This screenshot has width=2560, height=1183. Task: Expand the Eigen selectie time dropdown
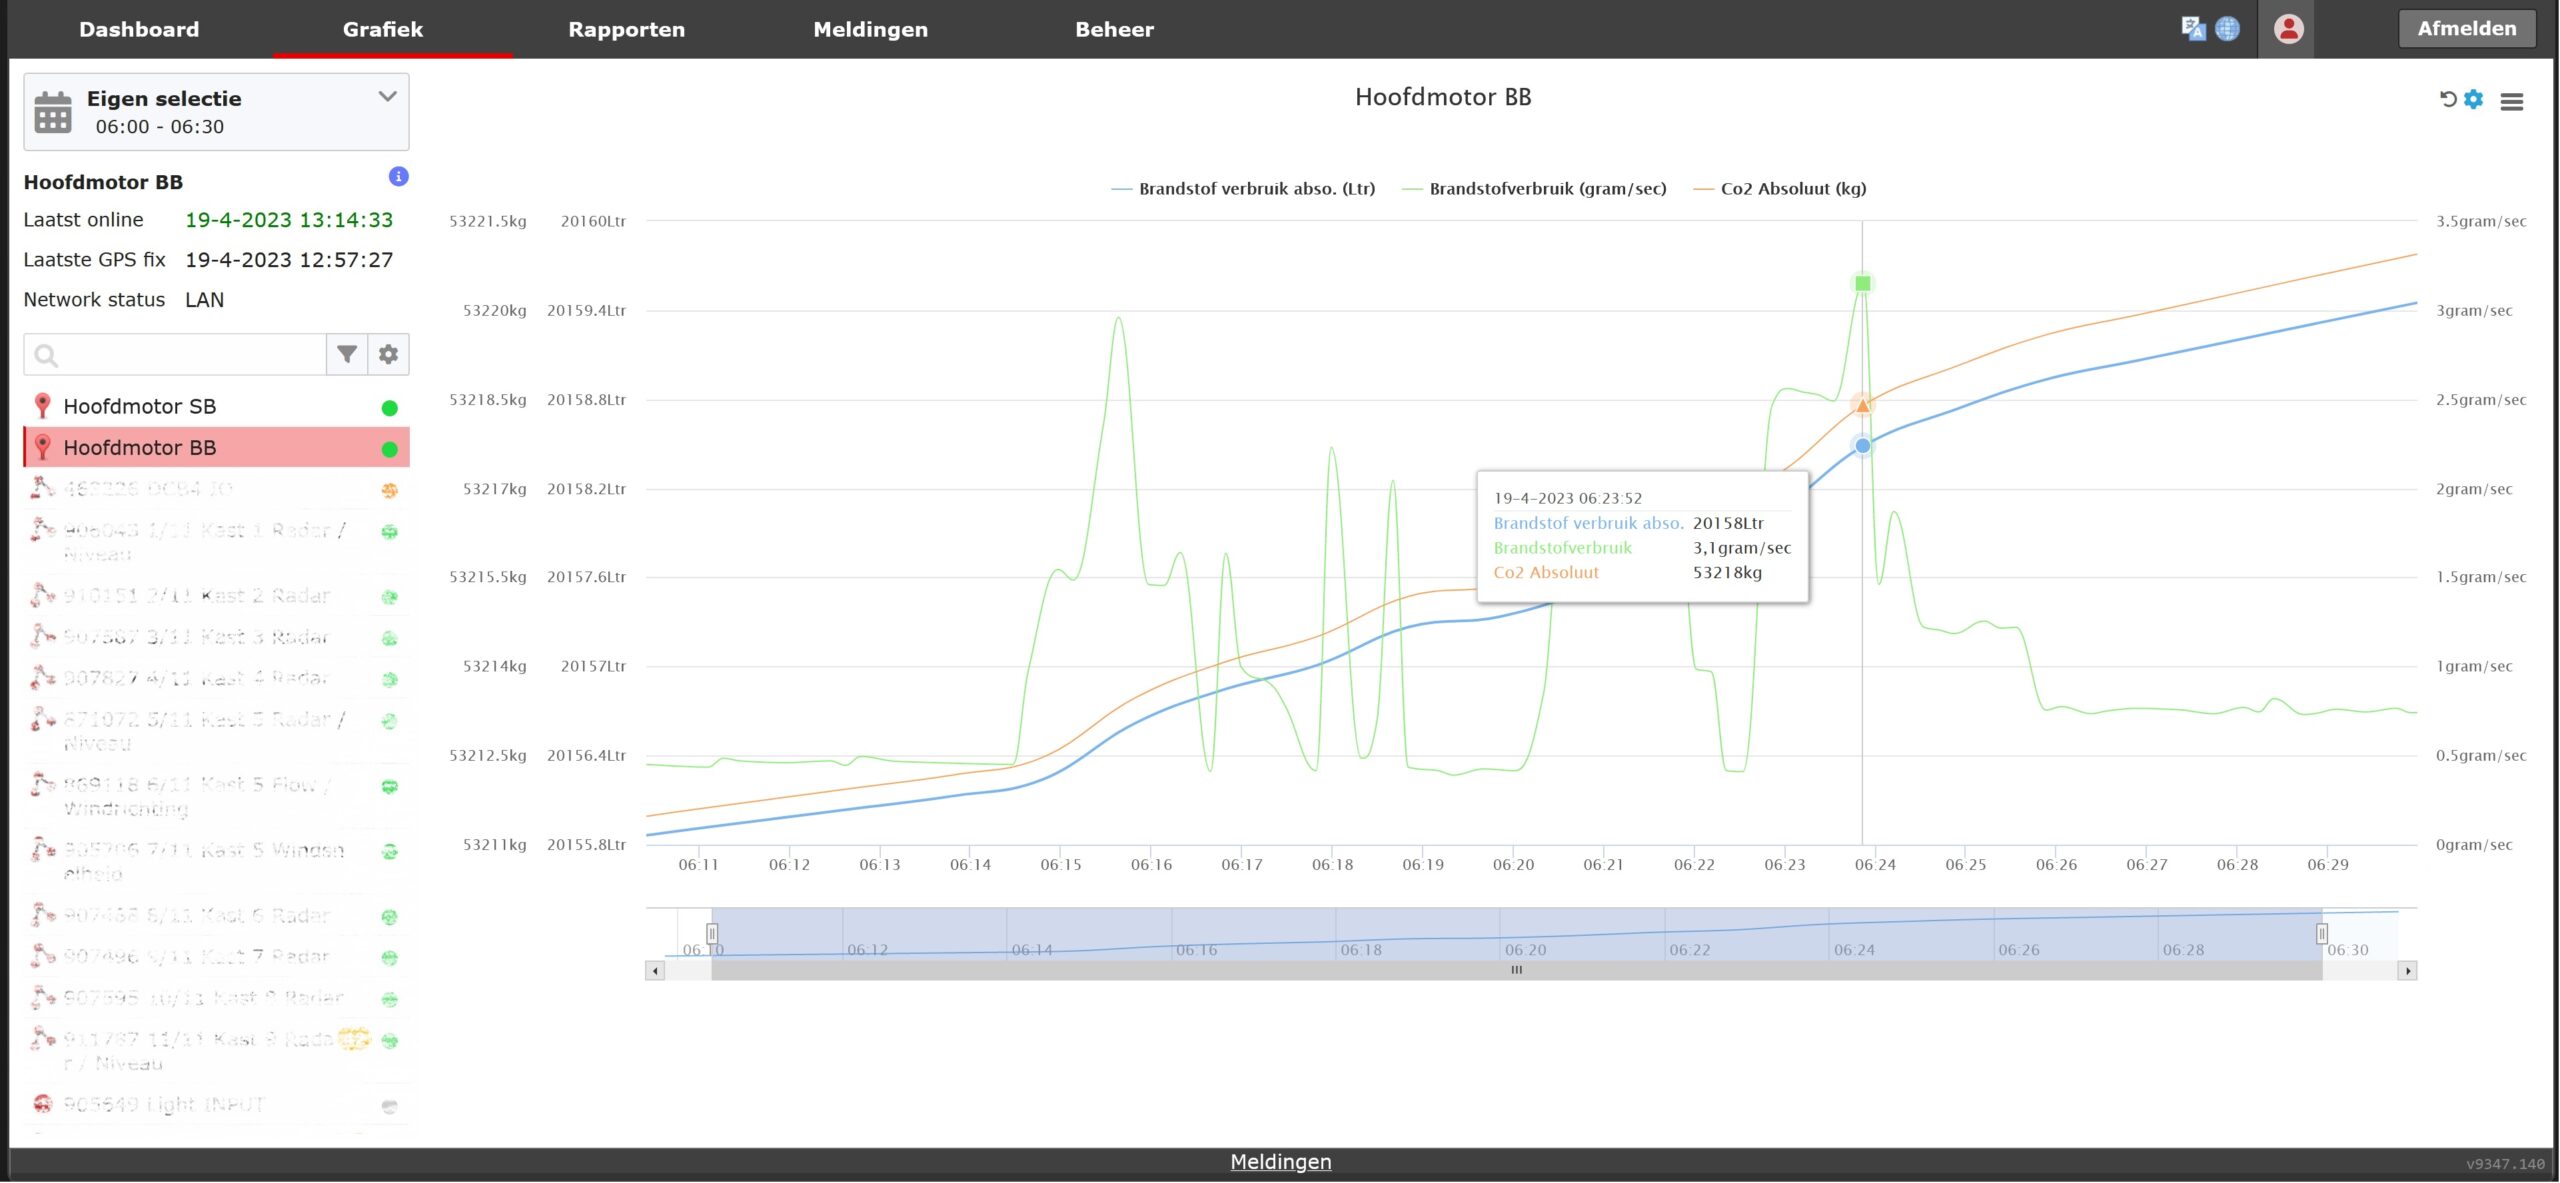387,97
